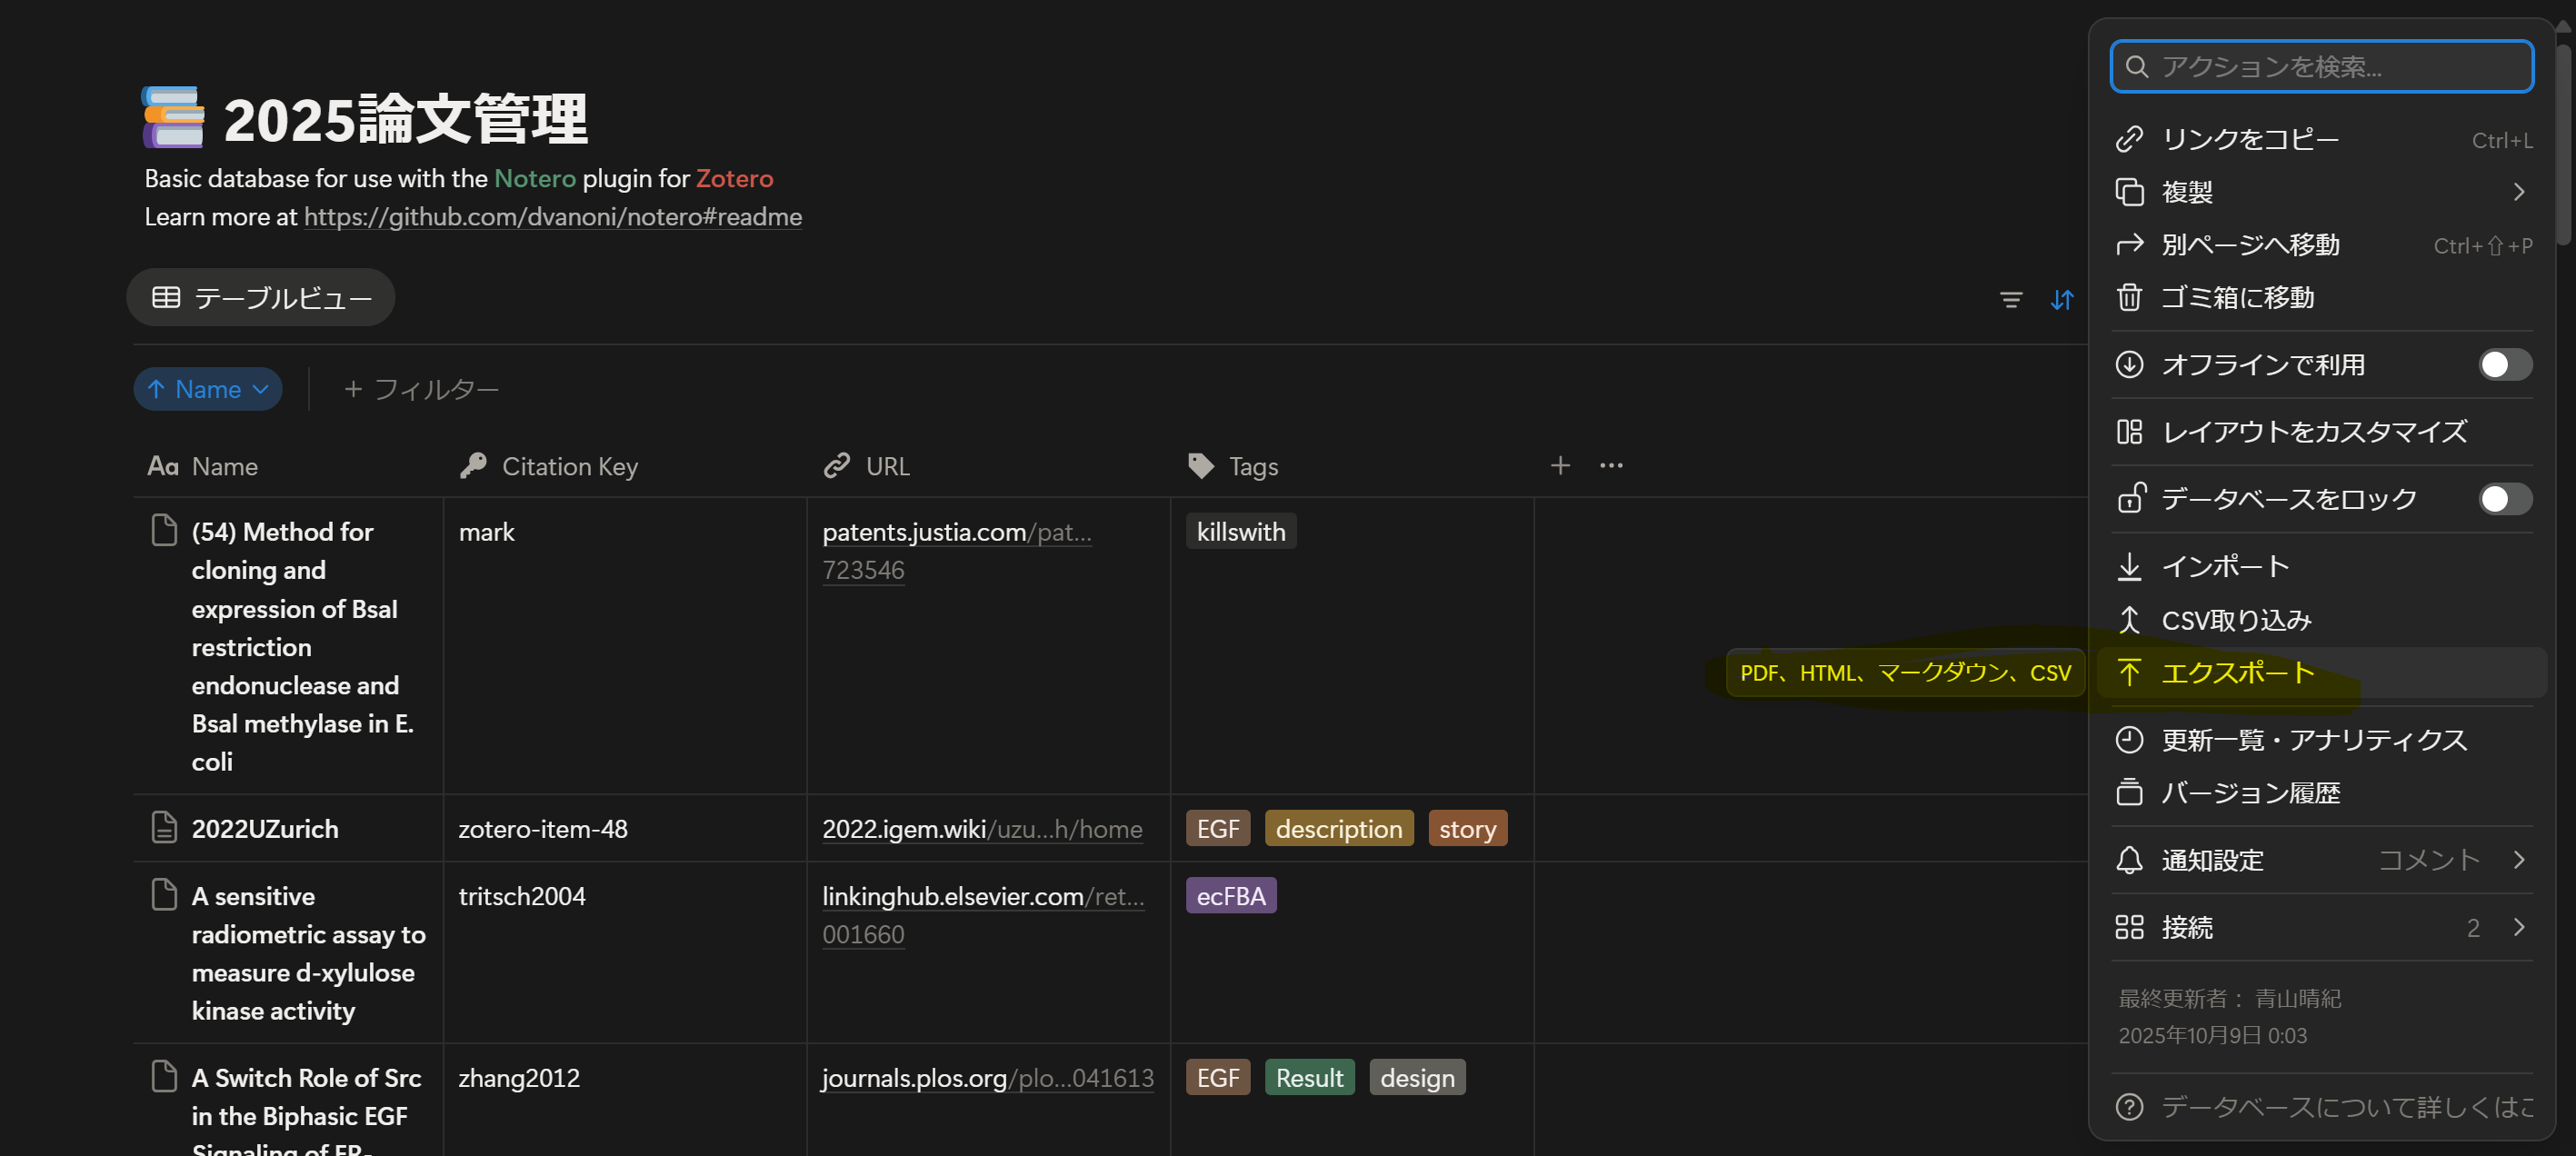Click the stacked books page icon
Screen dimensions: 2576x1156
173,118
